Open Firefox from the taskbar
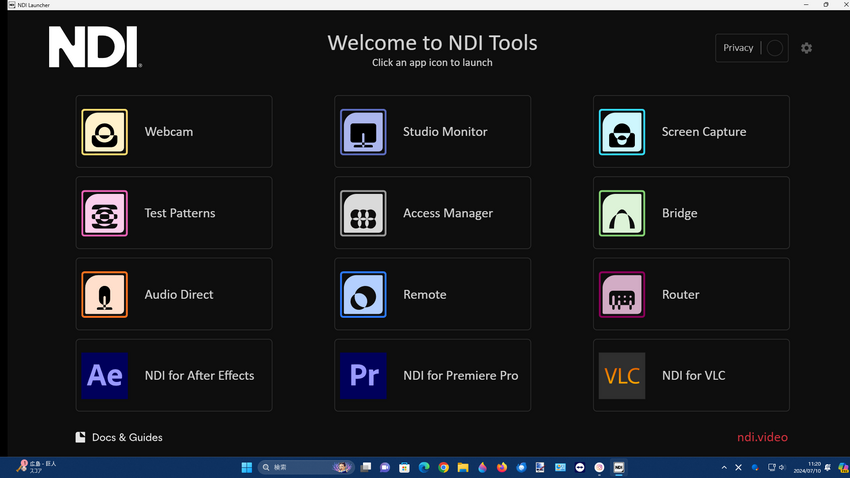 point(502,467)
